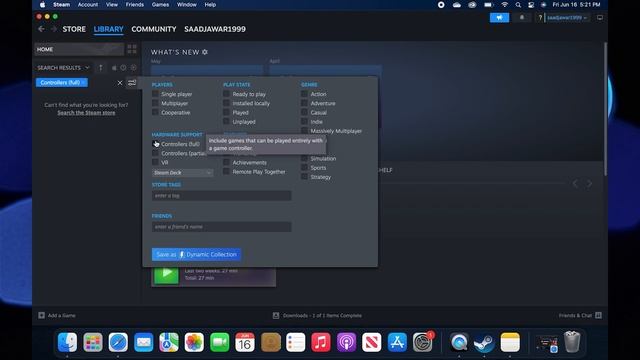This screenshot has width=640, height=360.
Task: Open the announcements megaphone icon
Action: click(x=499, y=18)
